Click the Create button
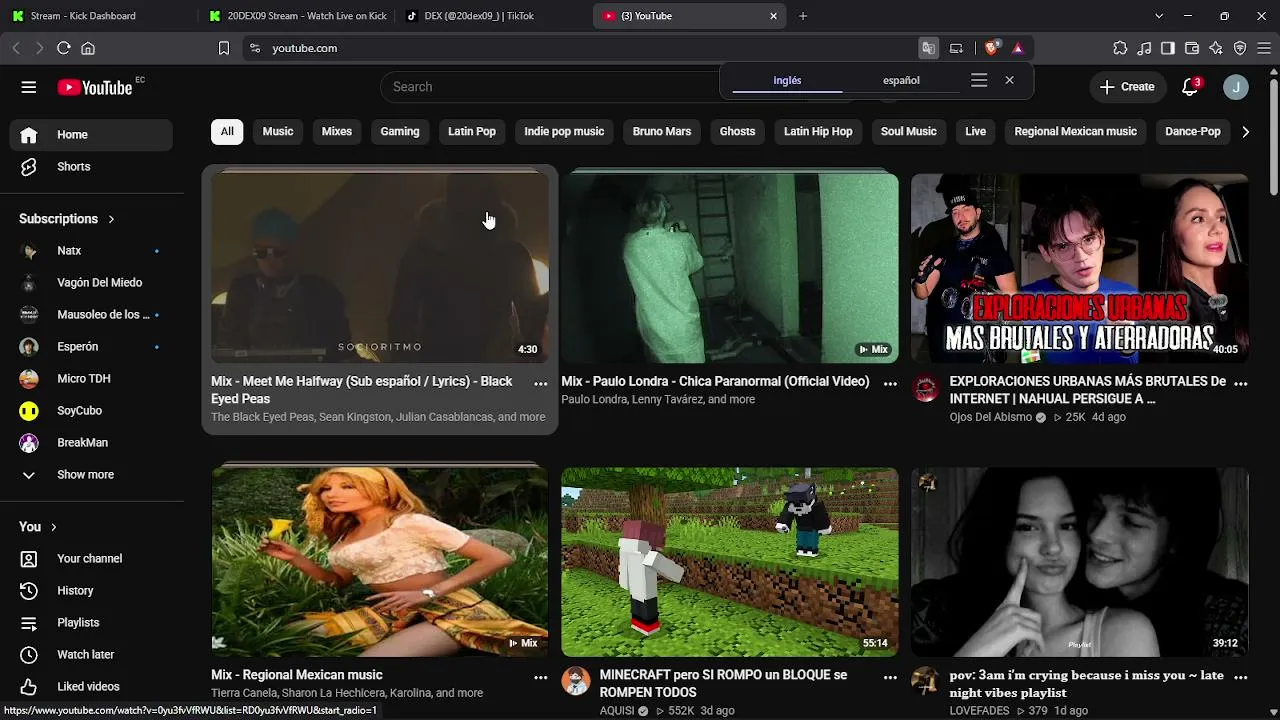1280x720 pixels. 1127,87
